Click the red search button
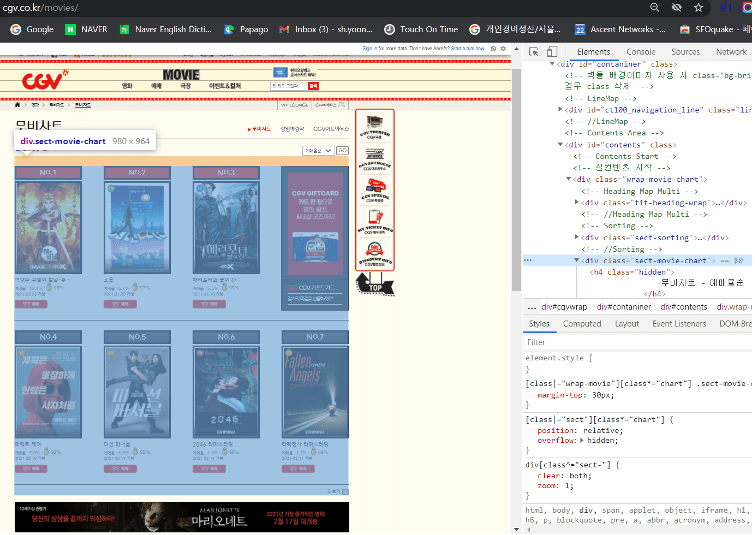Image resolution: width=755 pixels, height=535 pixels. (313, 86)
